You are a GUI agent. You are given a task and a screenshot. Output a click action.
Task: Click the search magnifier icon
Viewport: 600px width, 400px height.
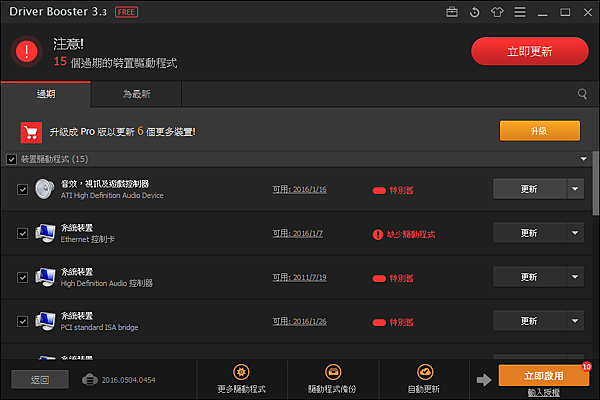pyautogui.click(x=582, y=94)
